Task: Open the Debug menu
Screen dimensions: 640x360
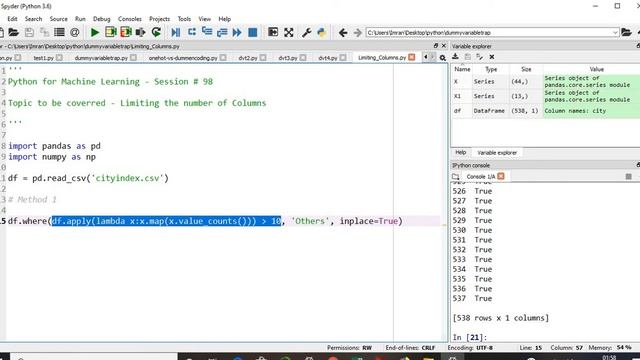Action: point(102,19)
